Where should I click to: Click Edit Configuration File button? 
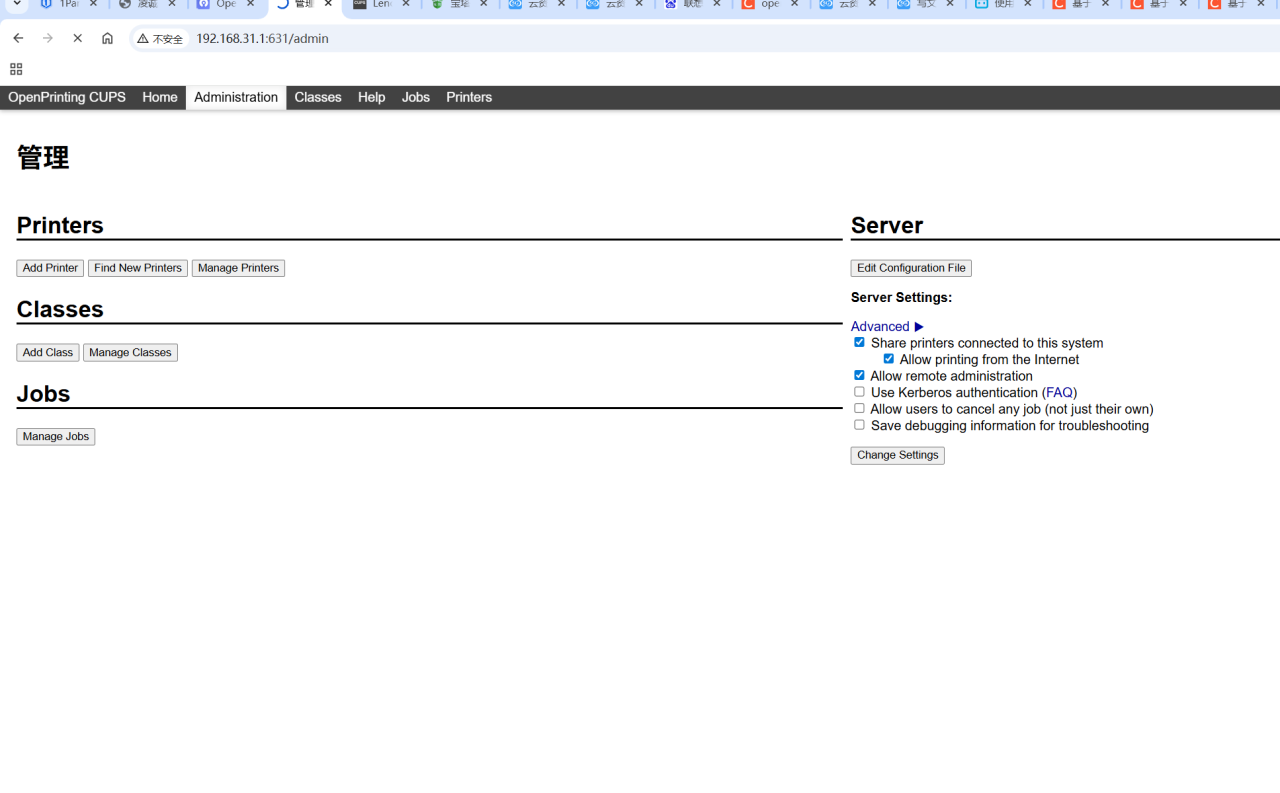(910, 268)
